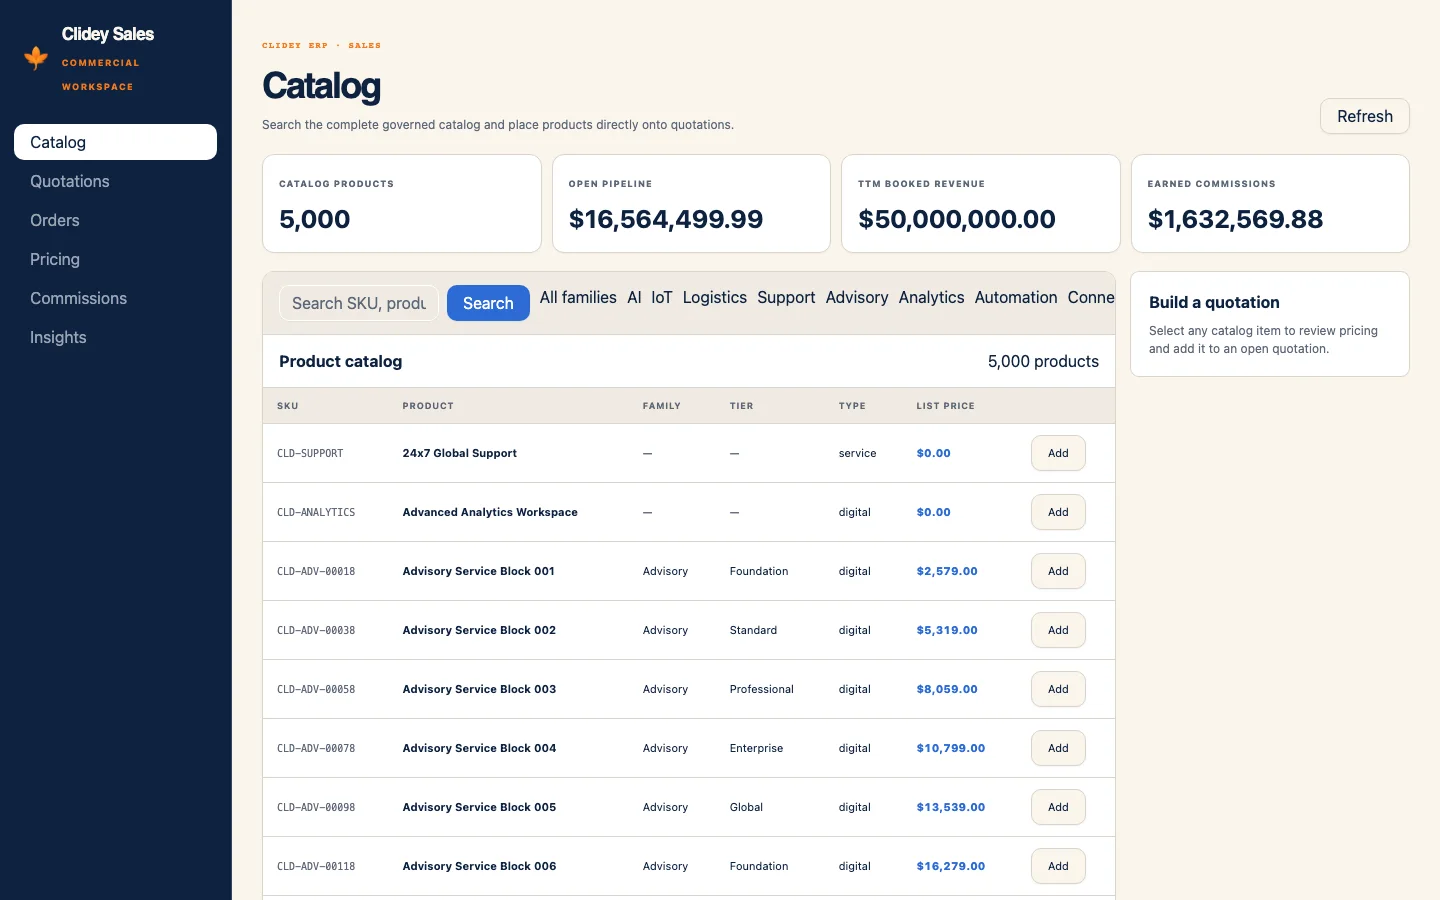Focus the Search SKU input field
Viewport: 1440px width, 900px height.
[358, 303]
